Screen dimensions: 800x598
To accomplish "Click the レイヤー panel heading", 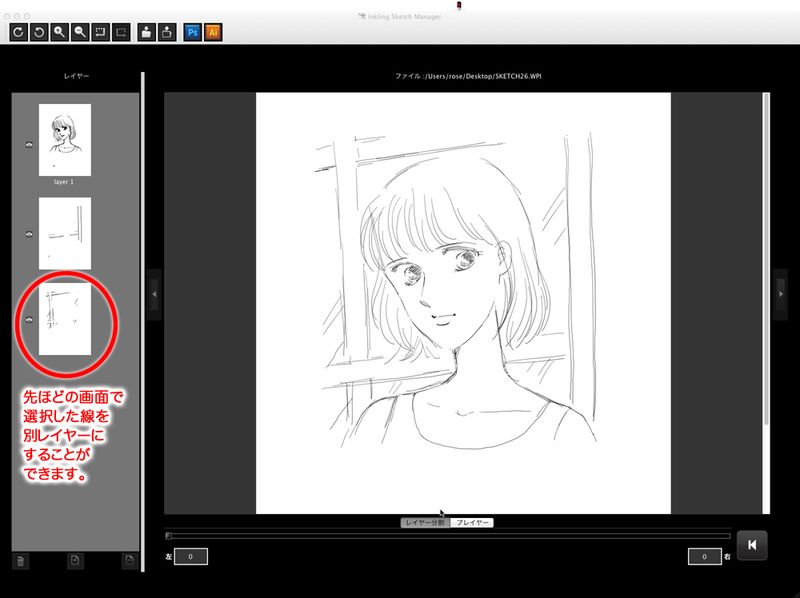I will [x=76, y=76].
